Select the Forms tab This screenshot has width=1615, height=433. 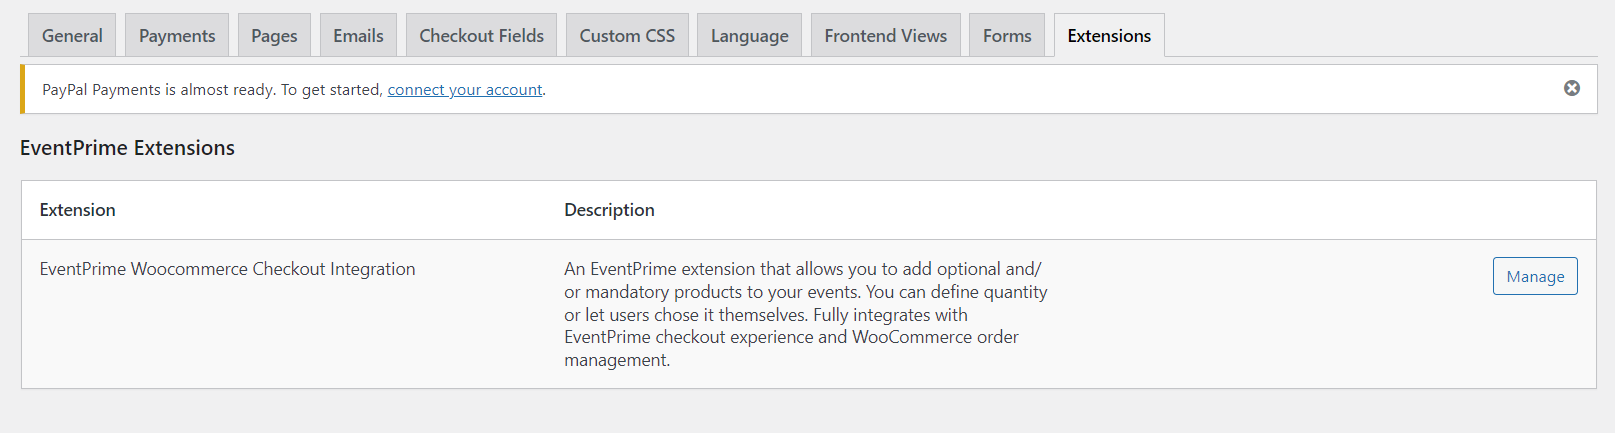click(x=1006, y=36)
